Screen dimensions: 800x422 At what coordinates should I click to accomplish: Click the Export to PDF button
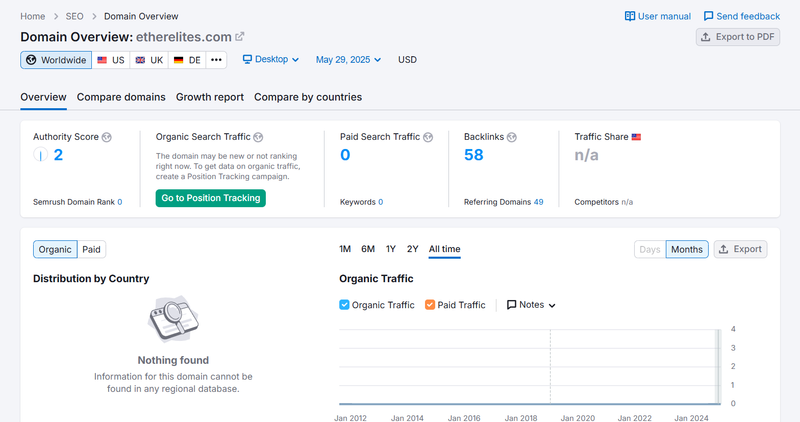[738, 37]
